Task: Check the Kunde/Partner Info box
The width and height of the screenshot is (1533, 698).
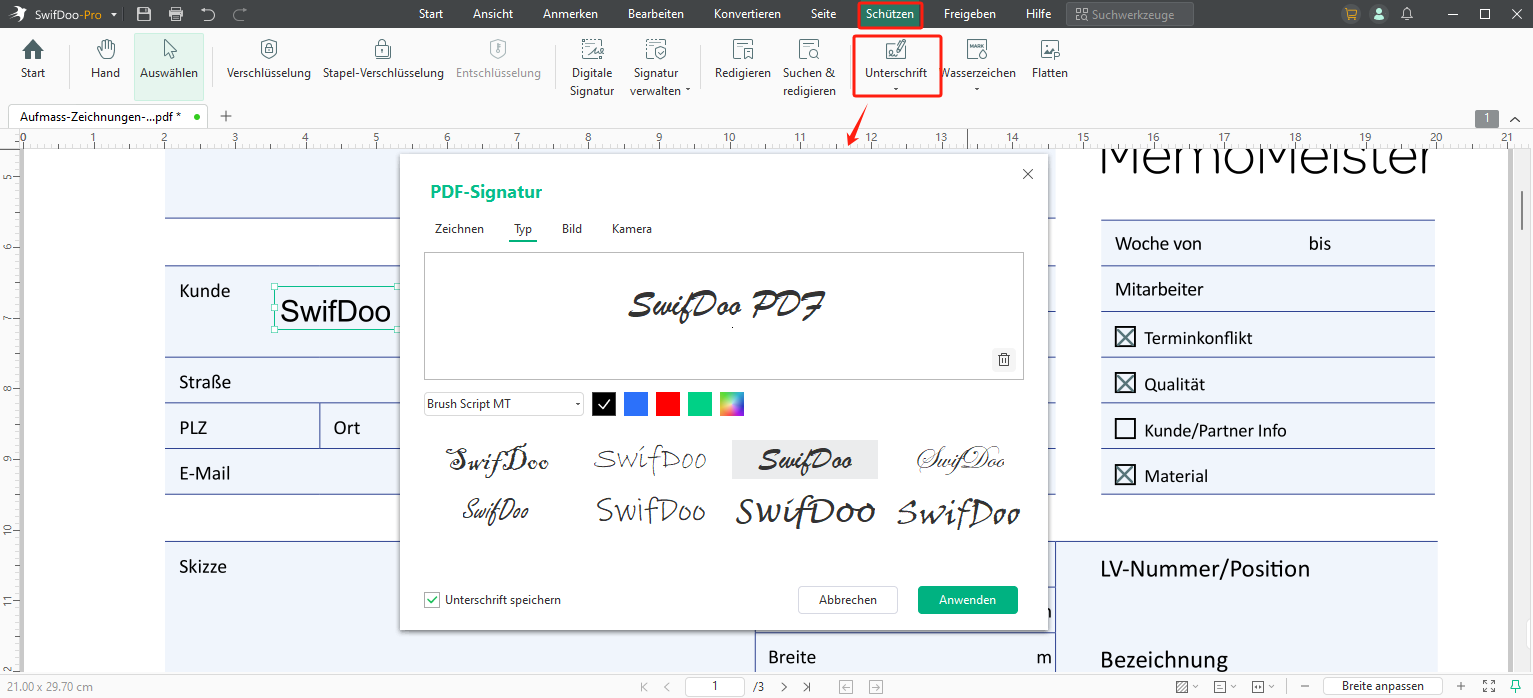Action: coord(1124,427)
